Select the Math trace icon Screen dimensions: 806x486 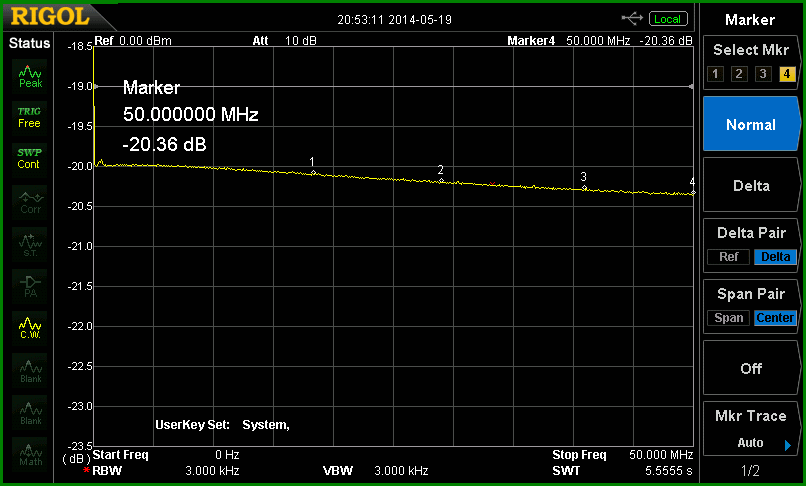point(30,455)
